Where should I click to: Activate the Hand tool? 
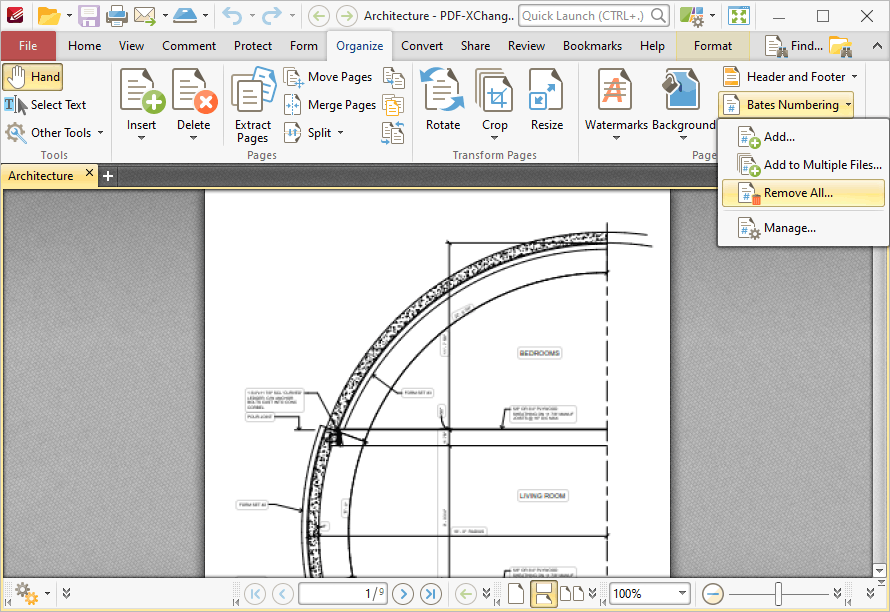pos(33,77)
